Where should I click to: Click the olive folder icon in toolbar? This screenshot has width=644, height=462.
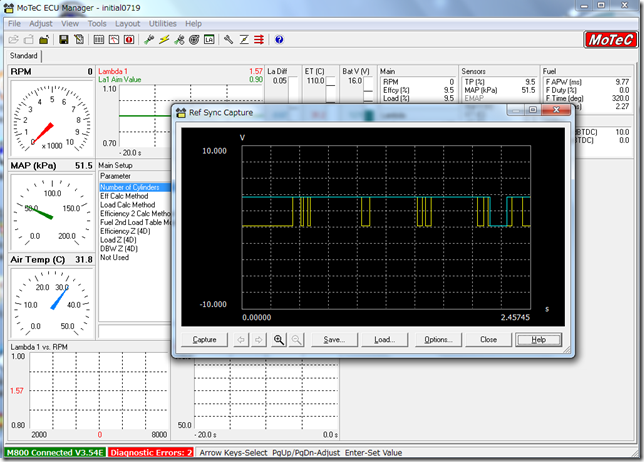click(x=44, y=40)
